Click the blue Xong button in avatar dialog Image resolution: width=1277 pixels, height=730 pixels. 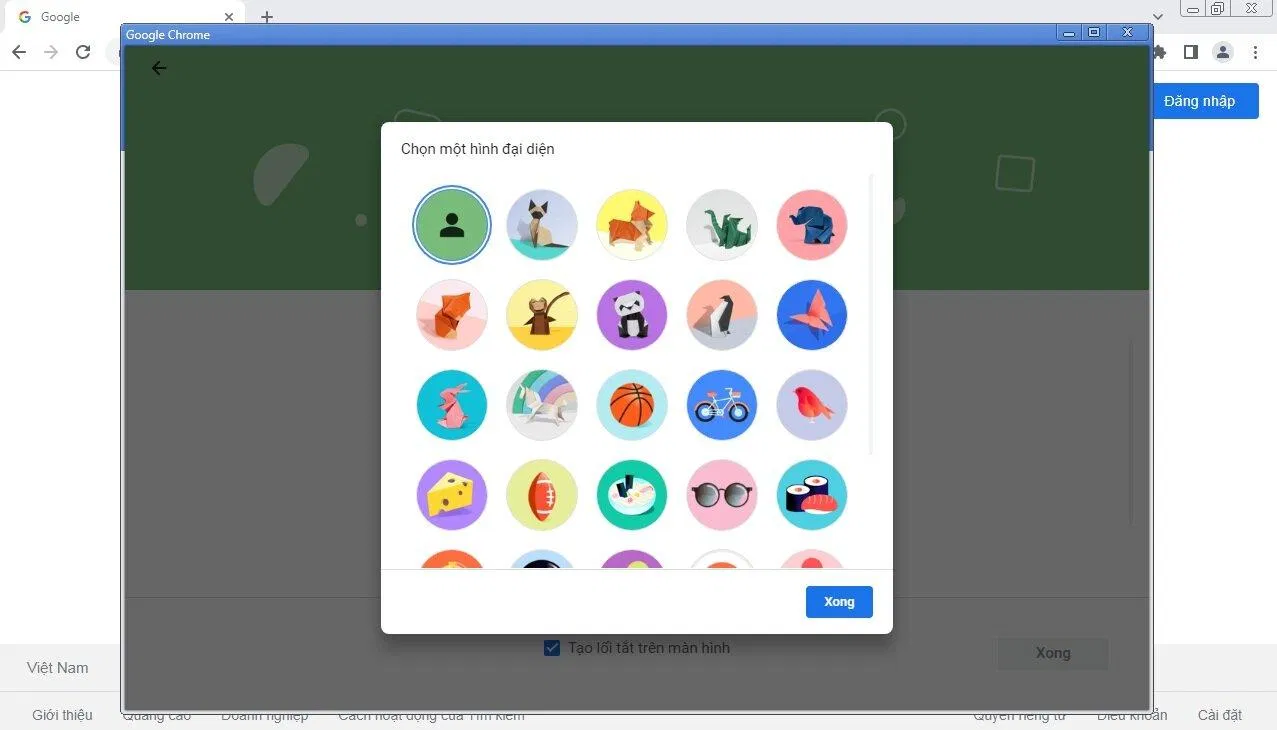[x=839, y=602]
